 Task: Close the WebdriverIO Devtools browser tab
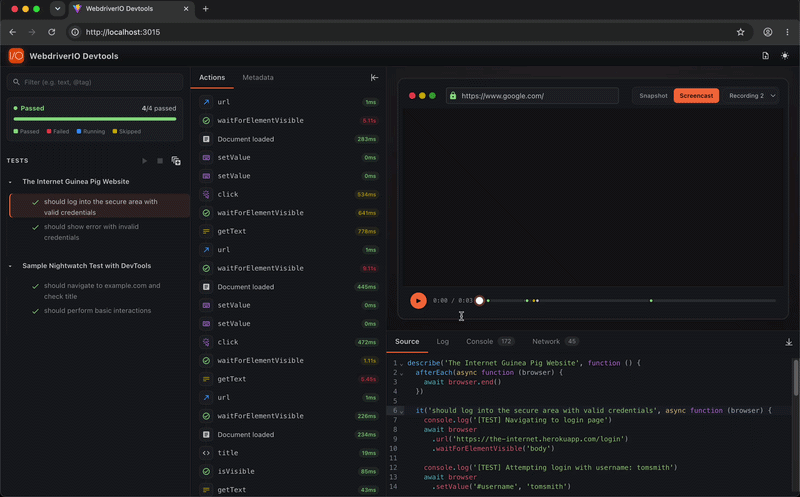(x=186, y=9)
